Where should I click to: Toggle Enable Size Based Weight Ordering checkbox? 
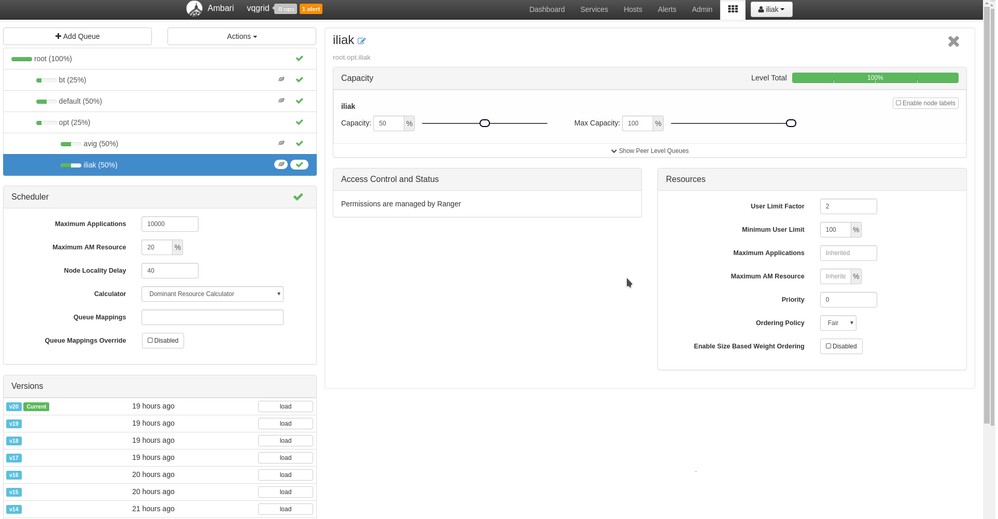tap(828, 346)
